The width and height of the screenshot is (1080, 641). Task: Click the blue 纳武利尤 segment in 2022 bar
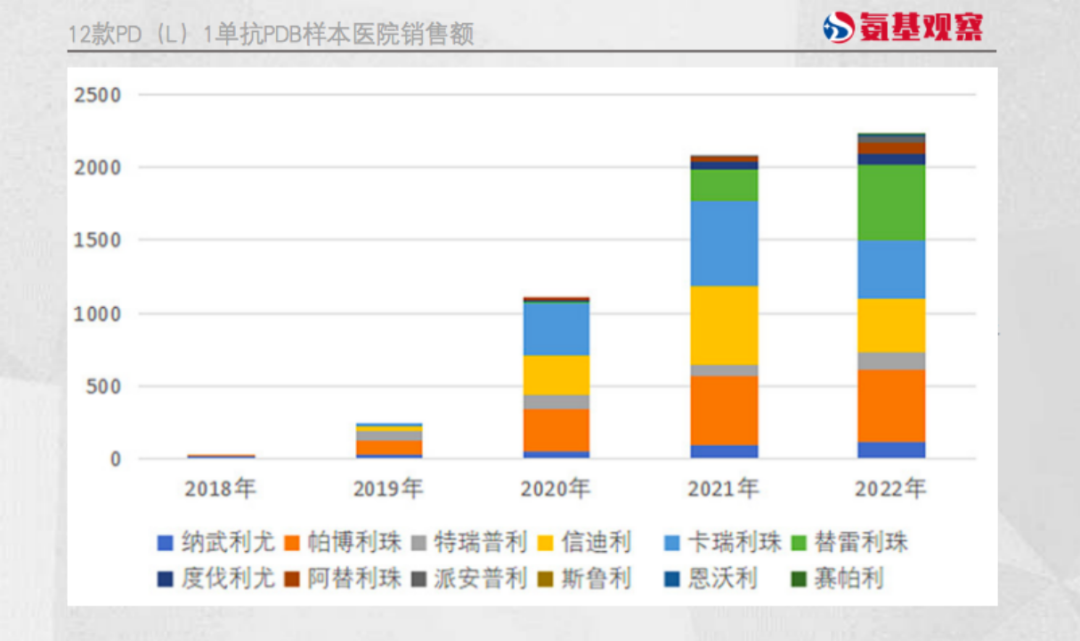tap(891, 450)
